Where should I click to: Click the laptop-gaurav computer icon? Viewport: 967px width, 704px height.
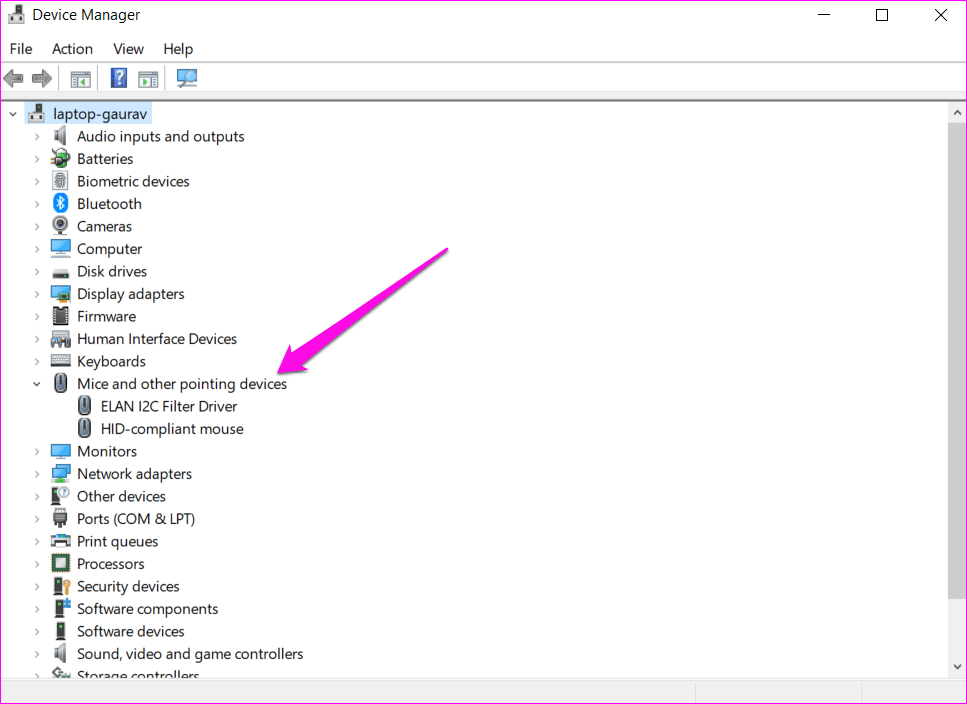pyautogui.click(x=36, y=113)
